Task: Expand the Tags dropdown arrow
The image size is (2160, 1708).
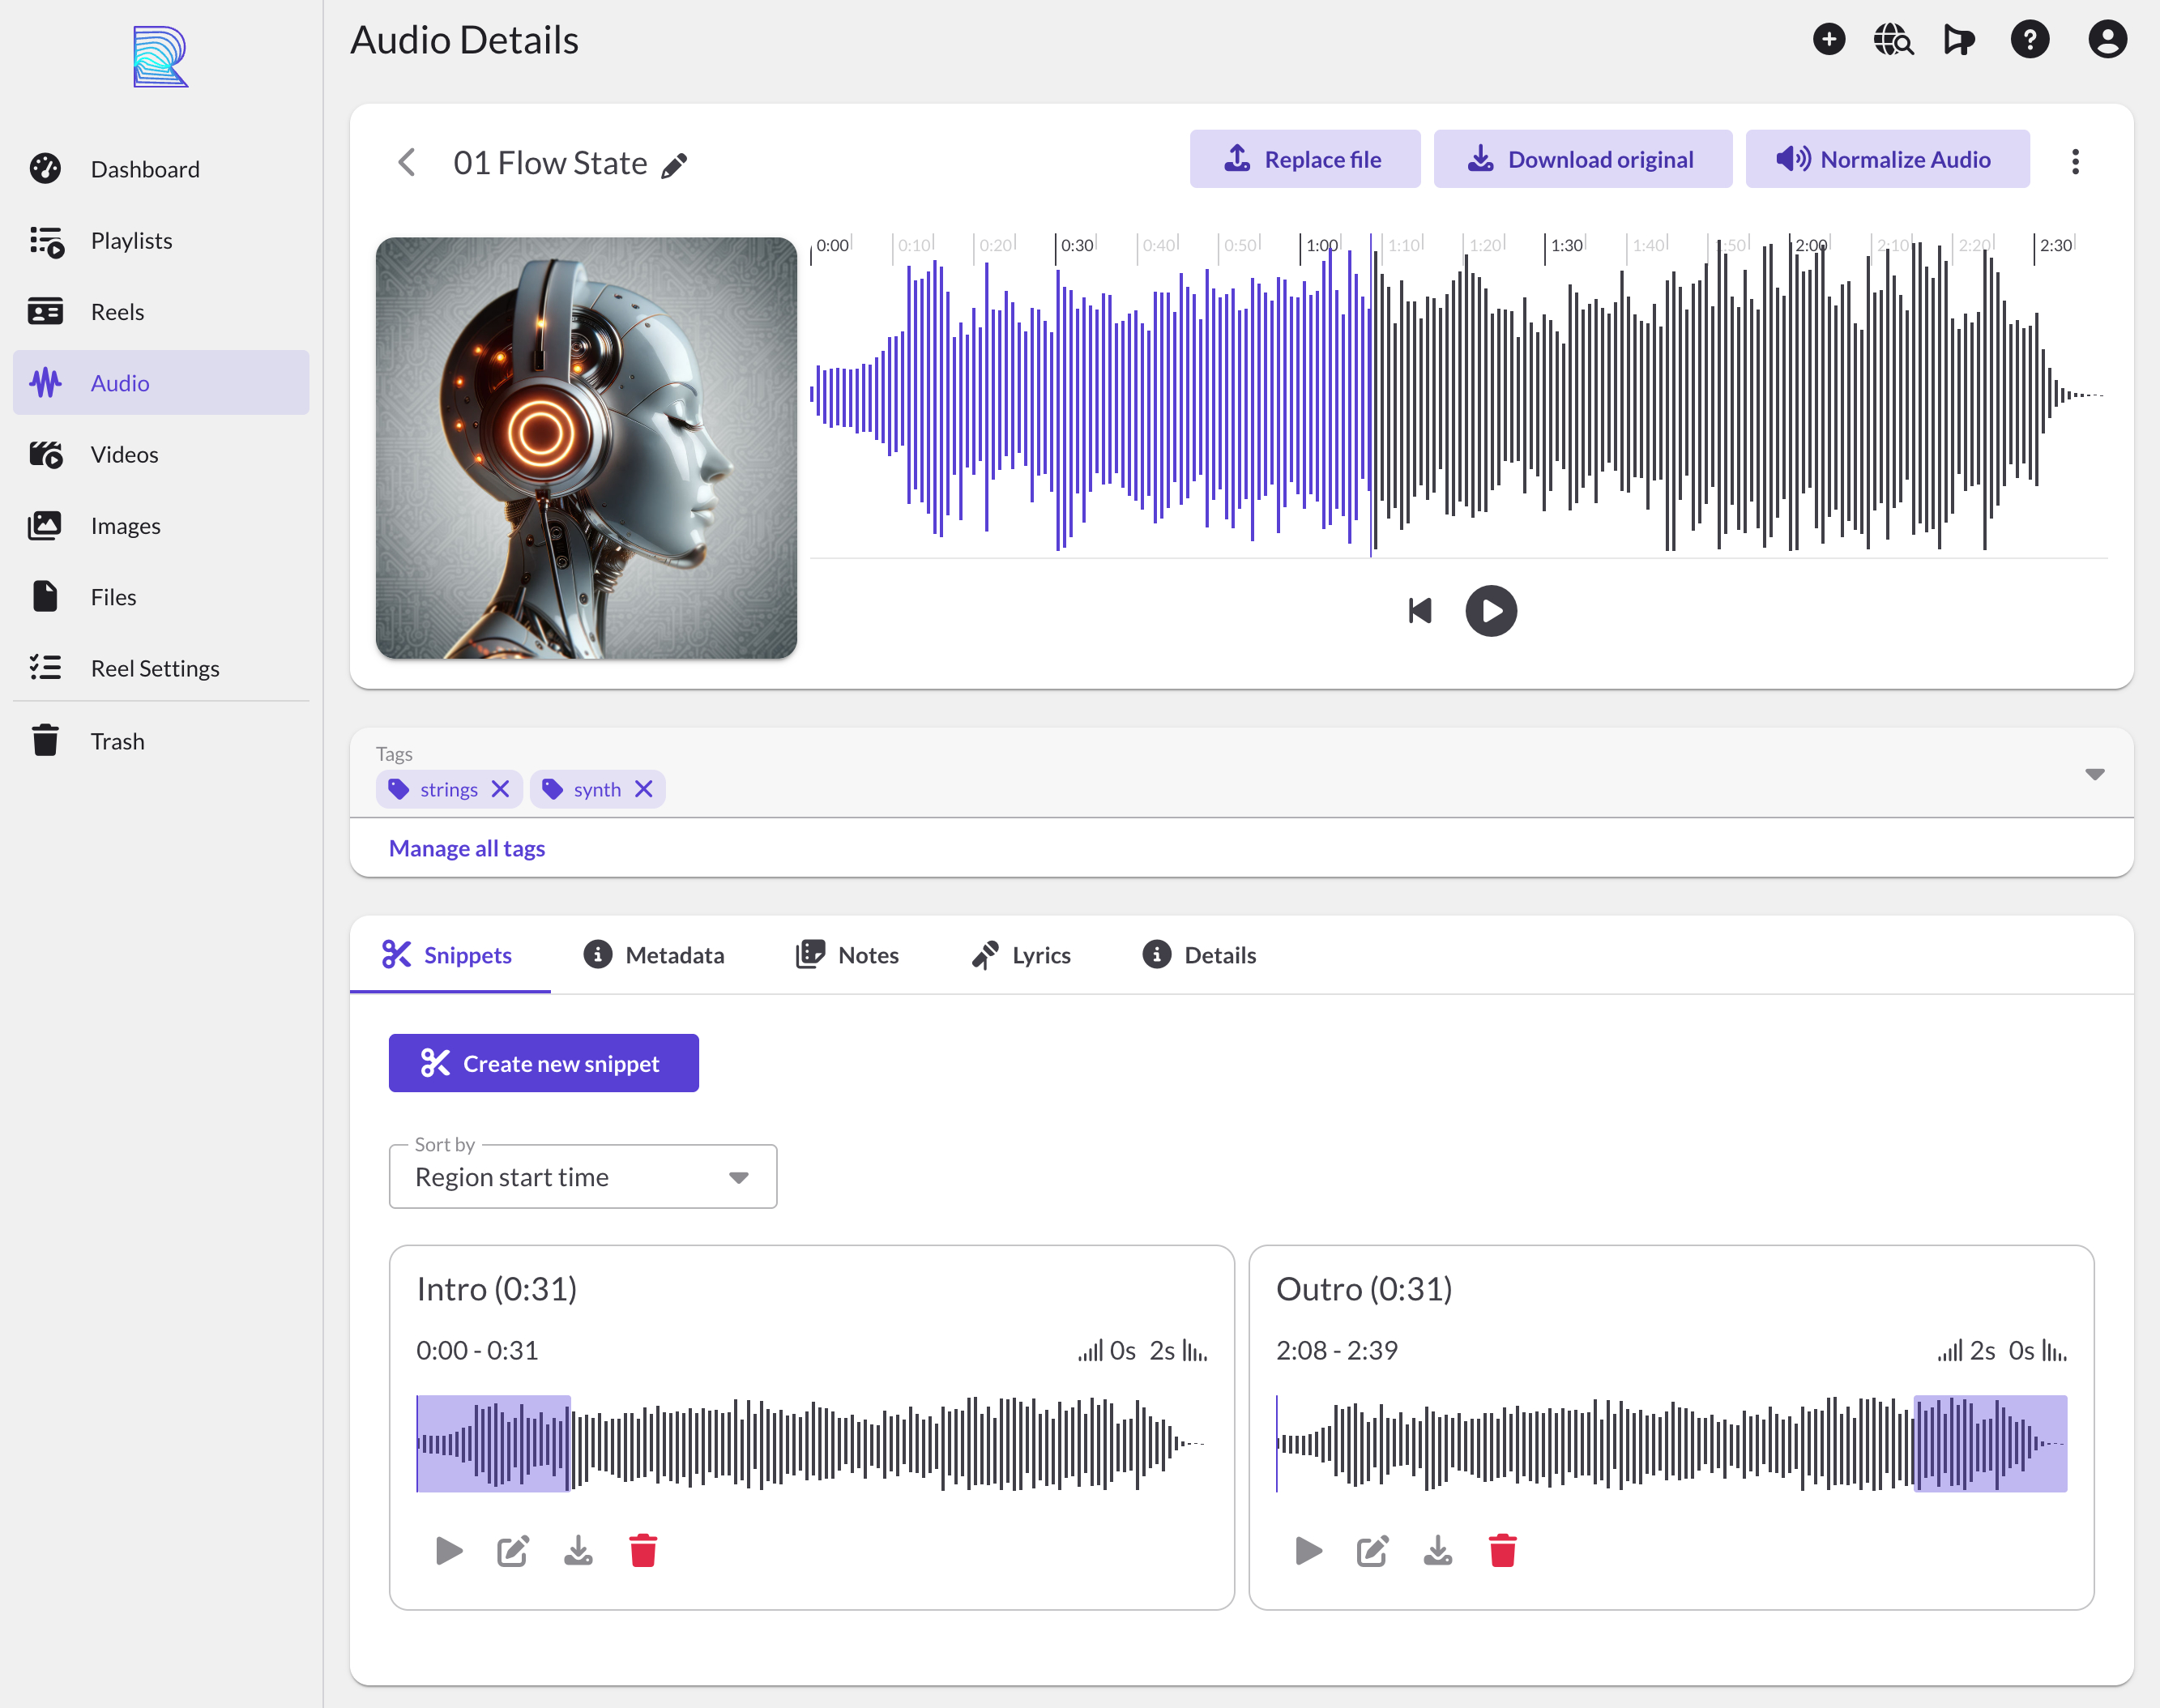Action: (x=2095, y=774)
